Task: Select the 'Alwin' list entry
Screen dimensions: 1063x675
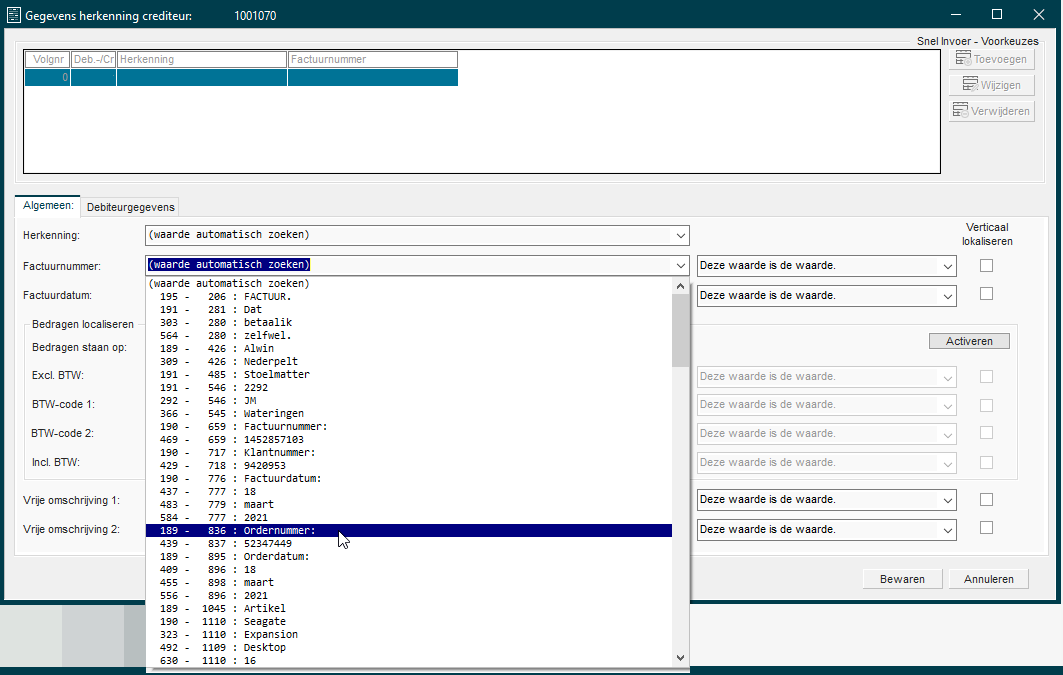Action: [x=409, y=348]
